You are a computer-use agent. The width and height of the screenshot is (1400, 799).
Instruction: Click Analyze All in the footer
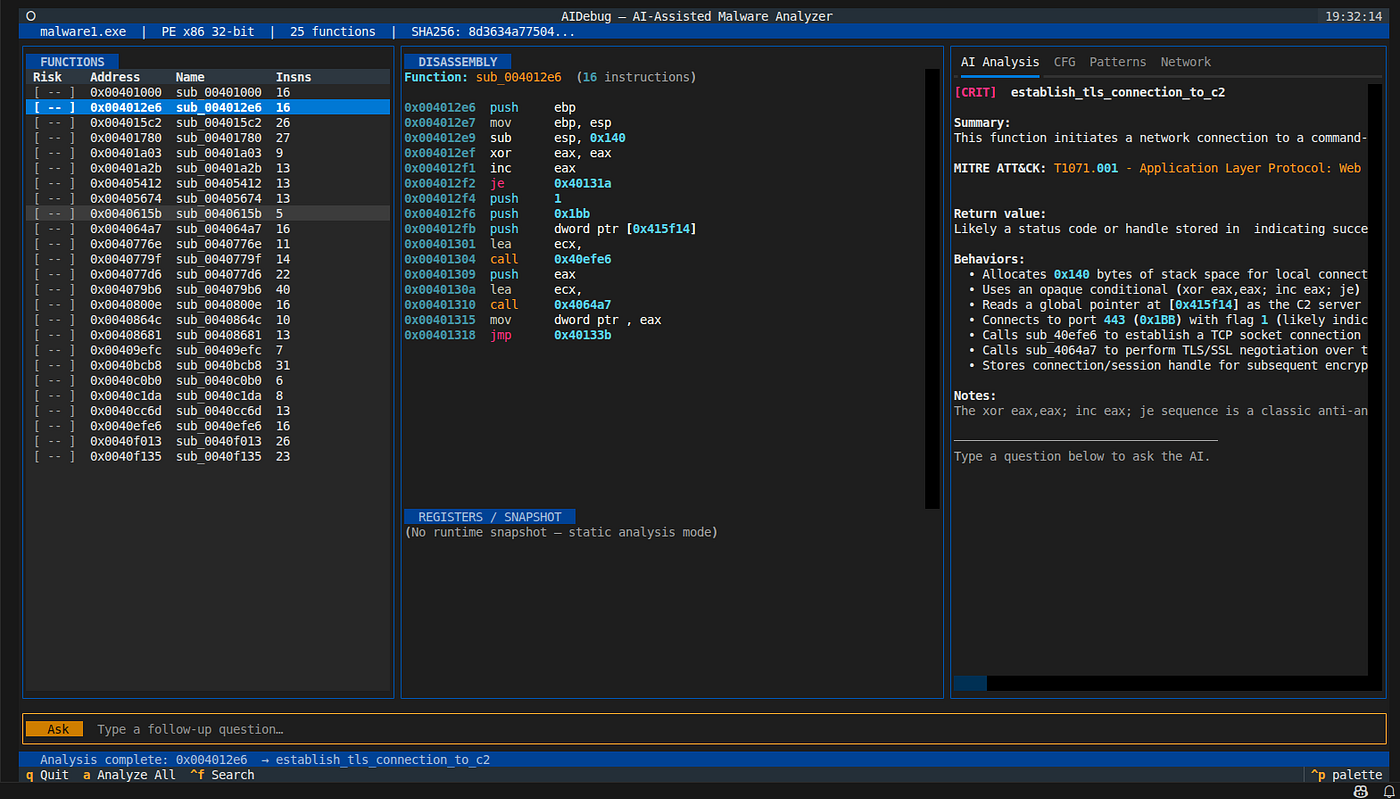coord(129,775)
